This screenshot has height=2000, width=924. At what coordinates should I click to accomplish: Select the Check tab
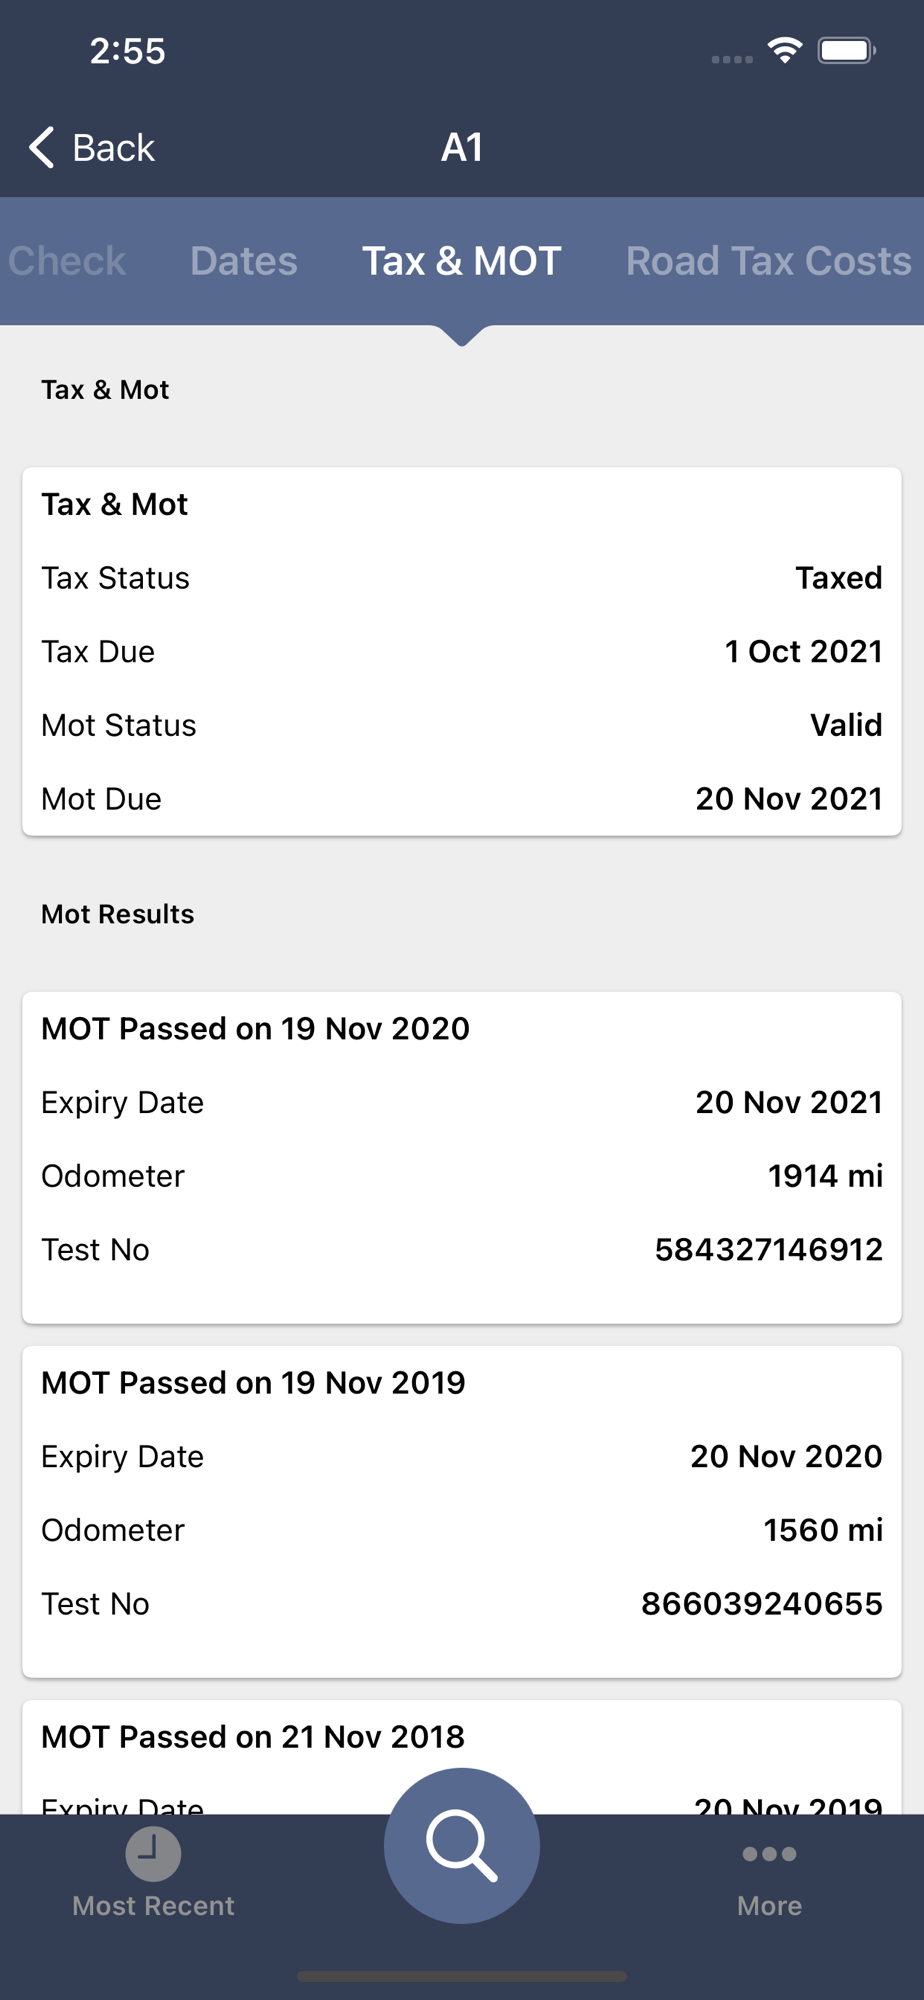pos(66,261)
